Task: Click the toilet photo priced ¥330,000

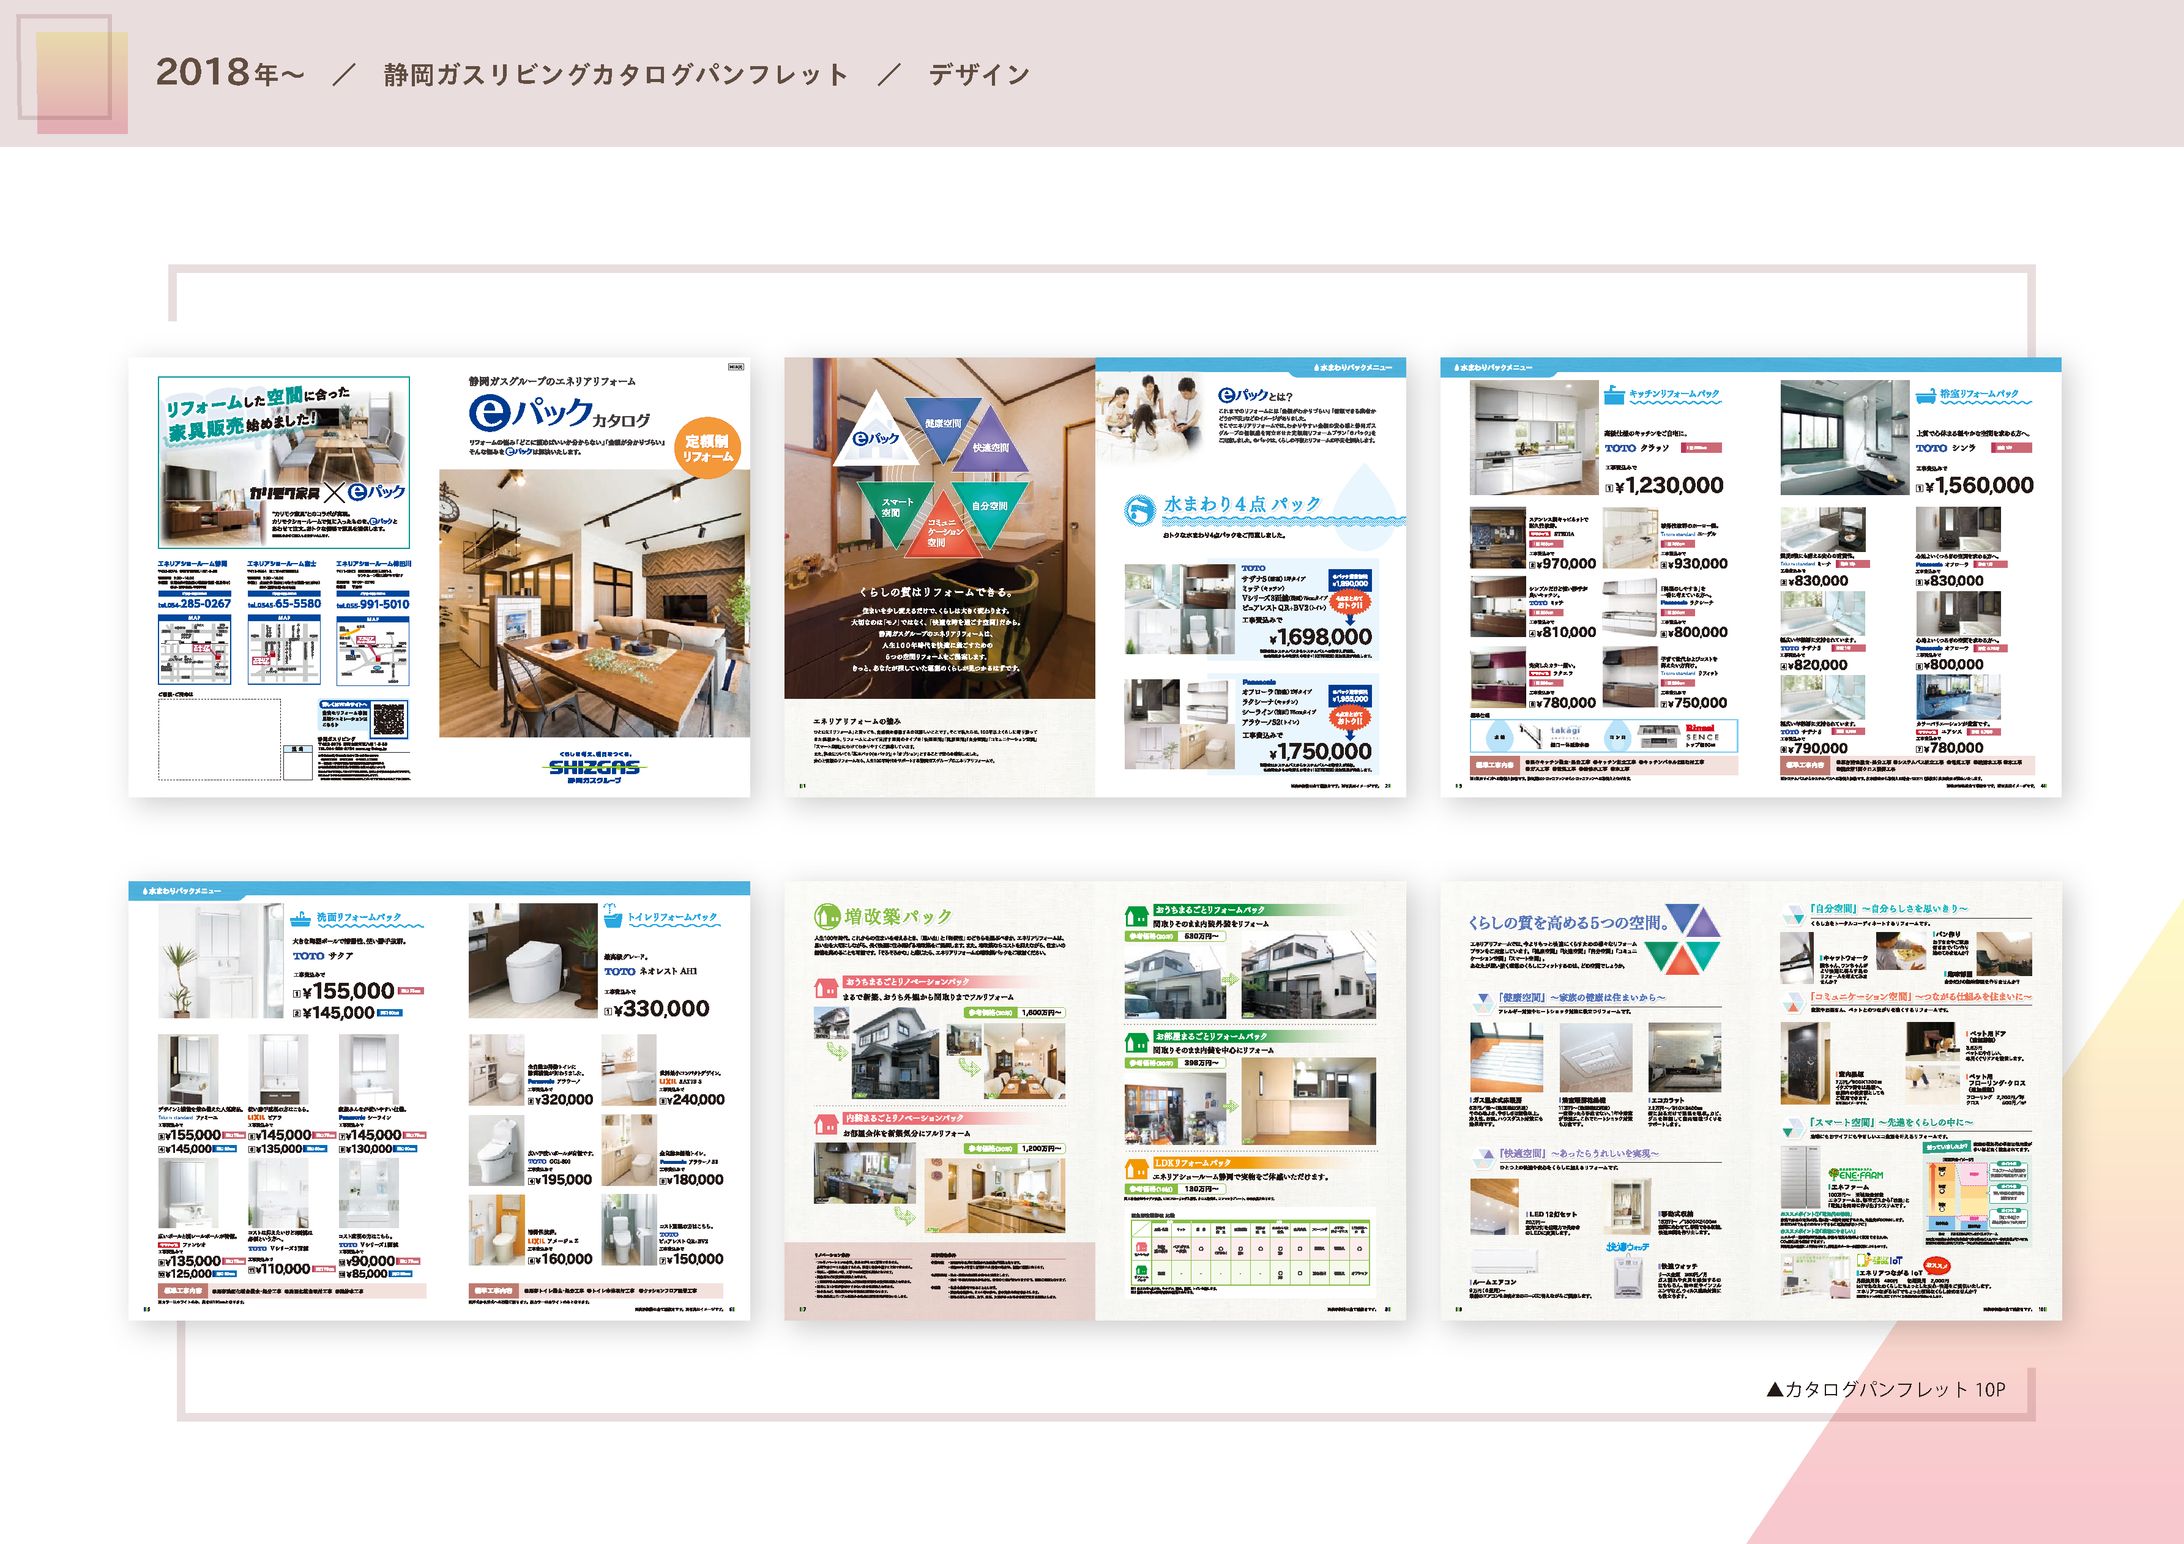Action: click(531, 961)
